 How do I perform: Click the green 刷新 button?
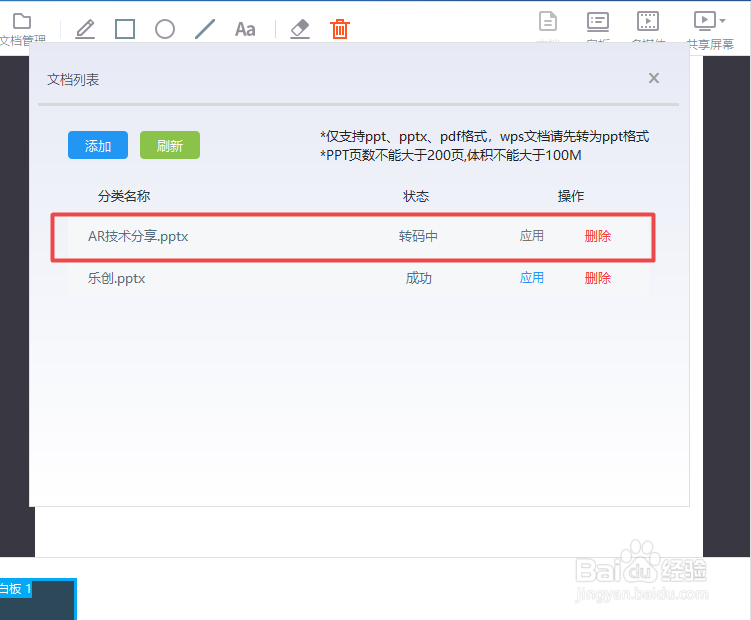pyautogui.click(x=170, y=145)
